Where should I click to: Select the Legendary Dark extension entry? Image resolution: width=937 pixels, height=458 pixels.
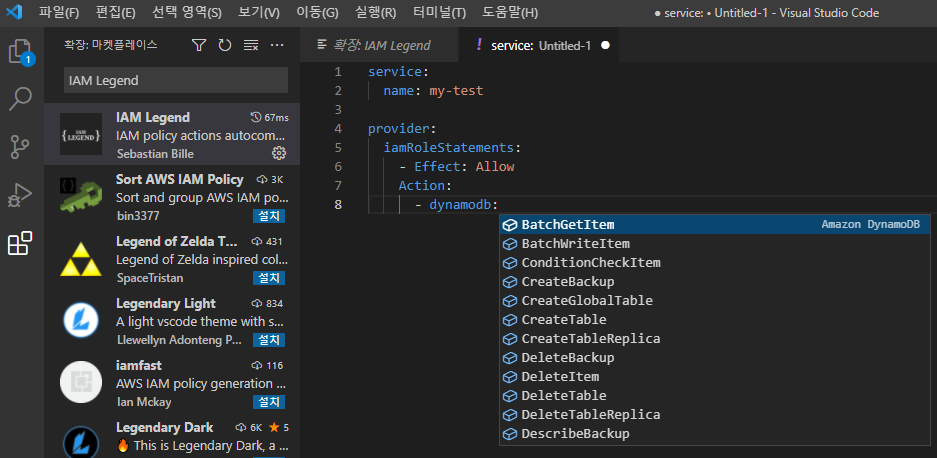click(x=172, y=438)
